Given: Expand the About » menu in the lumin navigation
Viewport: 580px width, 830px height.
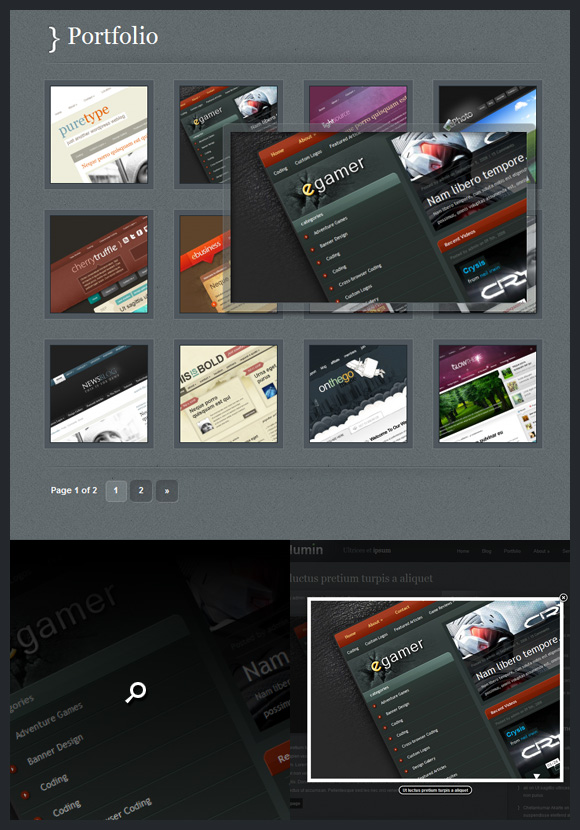Looking at the screenshot, I should [x=541, y=551].
